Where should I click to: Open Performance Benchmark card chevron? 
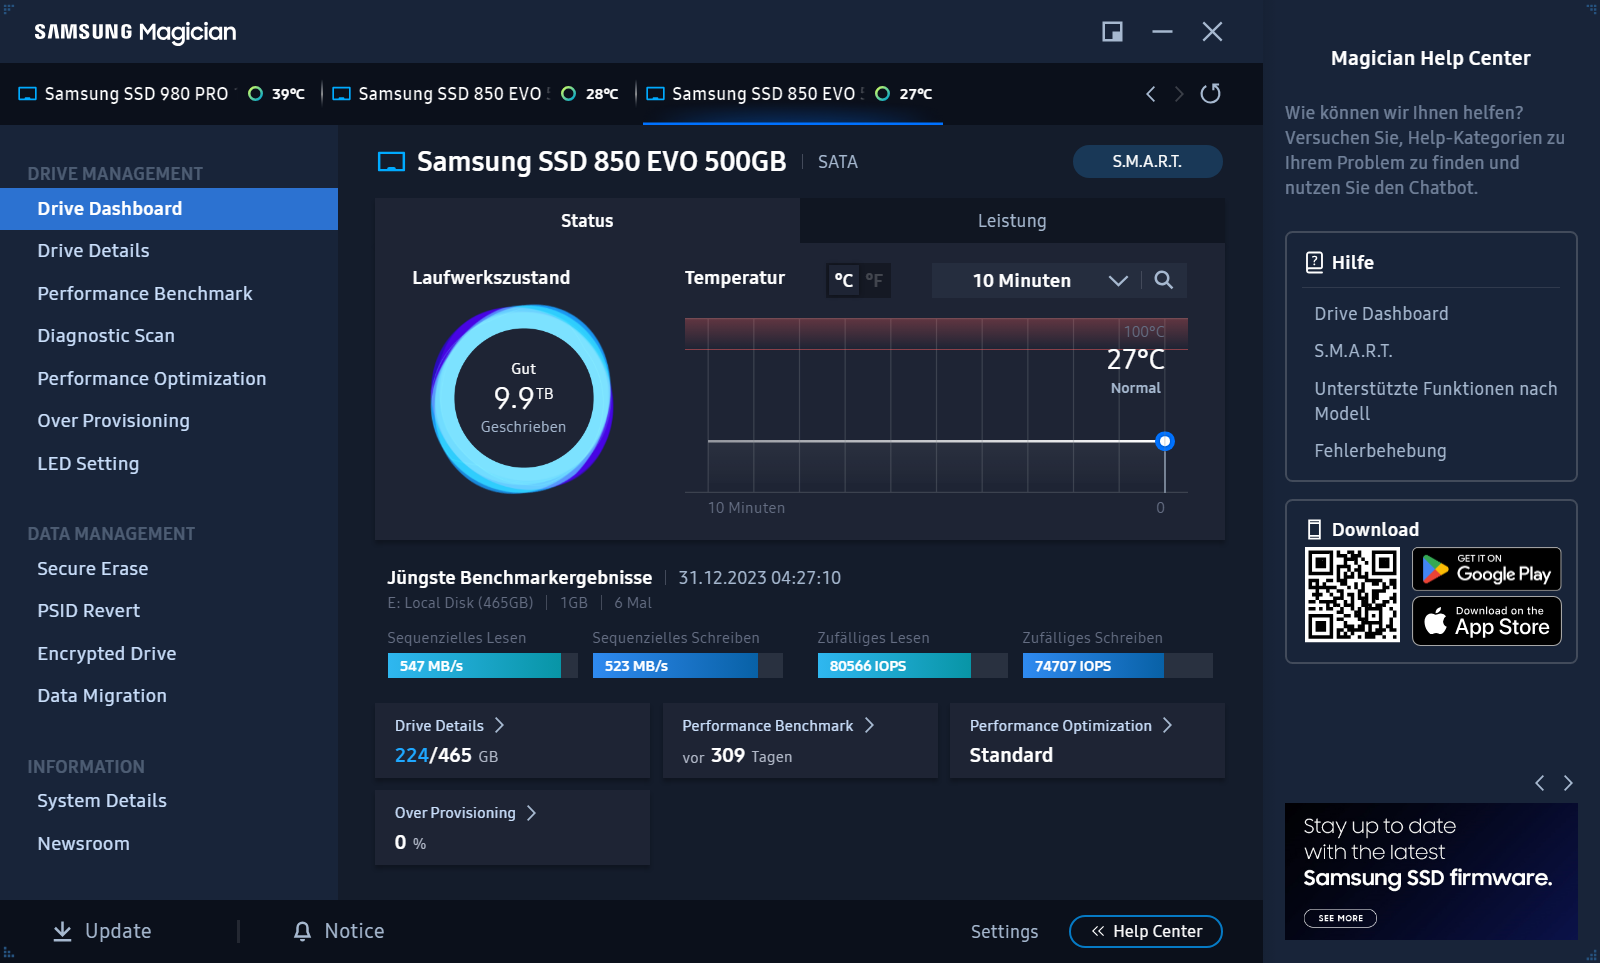click(869, 725)
